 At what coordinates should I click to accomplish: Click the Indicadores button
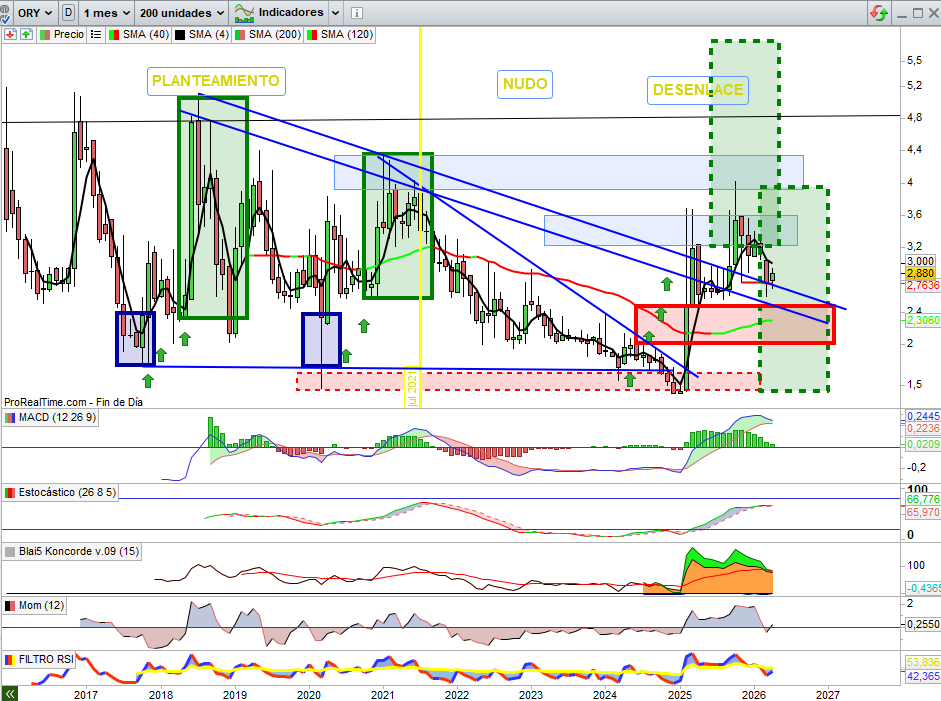279,13
